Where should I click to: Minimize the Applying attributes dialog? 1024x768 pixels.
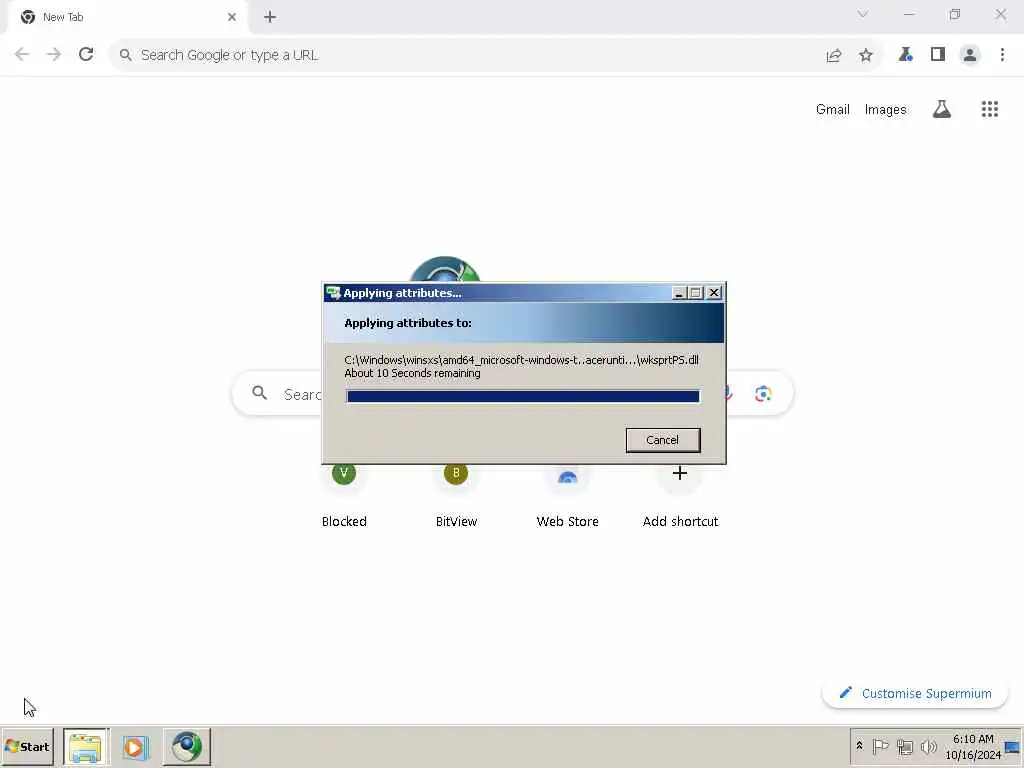(x=679, y=293)
